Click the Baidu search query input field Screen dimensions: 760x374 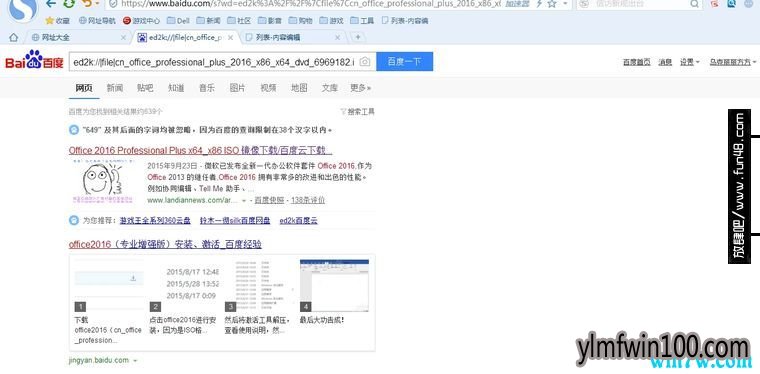(214, 62)
